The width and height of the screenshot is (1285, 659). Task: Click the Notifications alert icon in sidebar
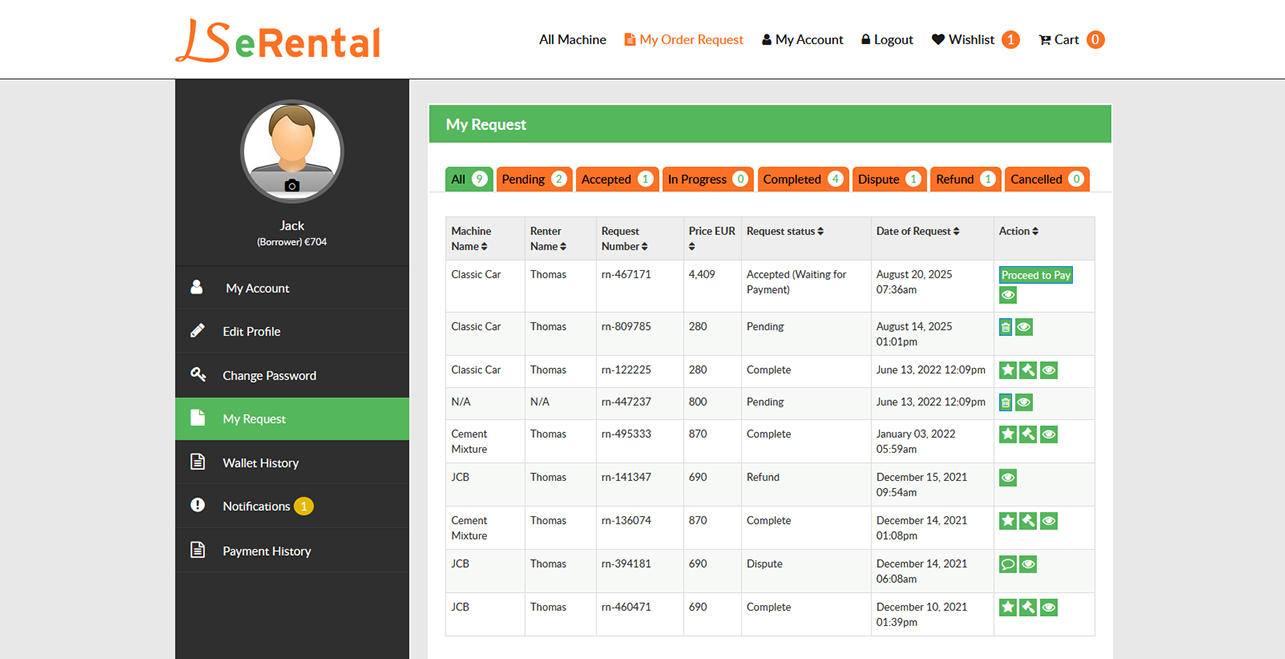pyautogui.click(x=197, y=506)
